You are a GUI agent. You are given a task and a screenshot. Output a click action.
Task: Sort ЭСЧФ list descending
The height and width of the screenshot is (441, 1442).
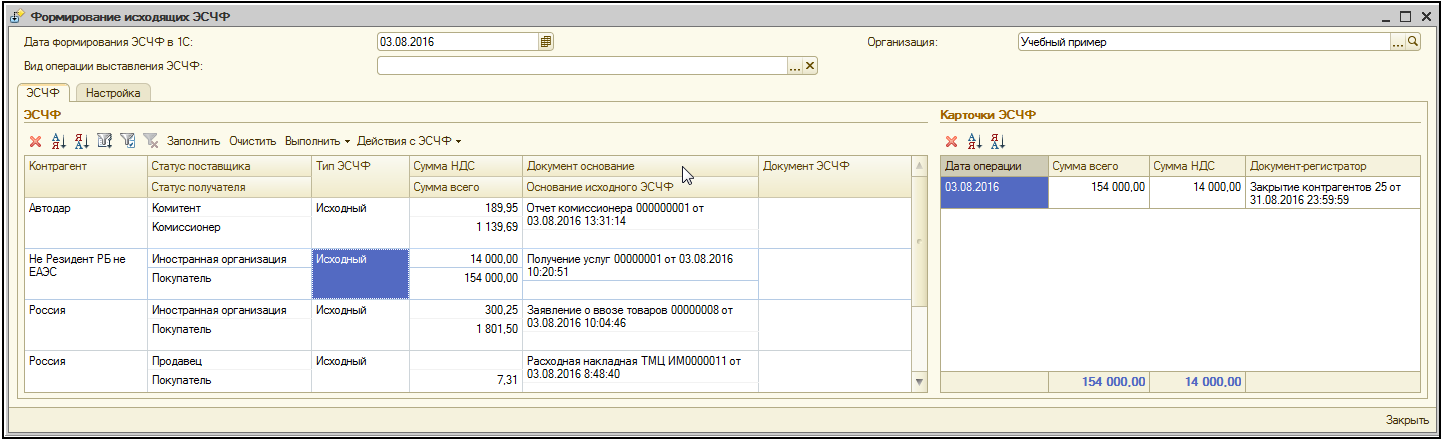click(x=81, y=141)
